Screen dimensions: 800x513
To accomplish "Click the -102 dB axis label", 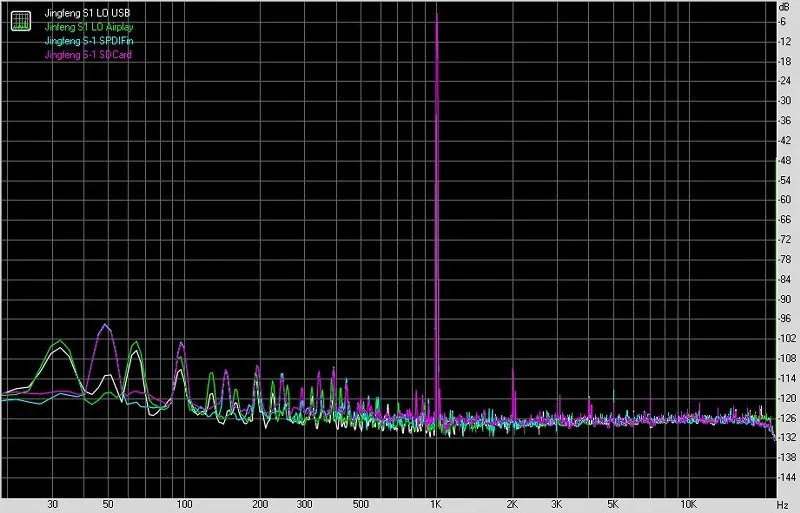I will (786, 338).
